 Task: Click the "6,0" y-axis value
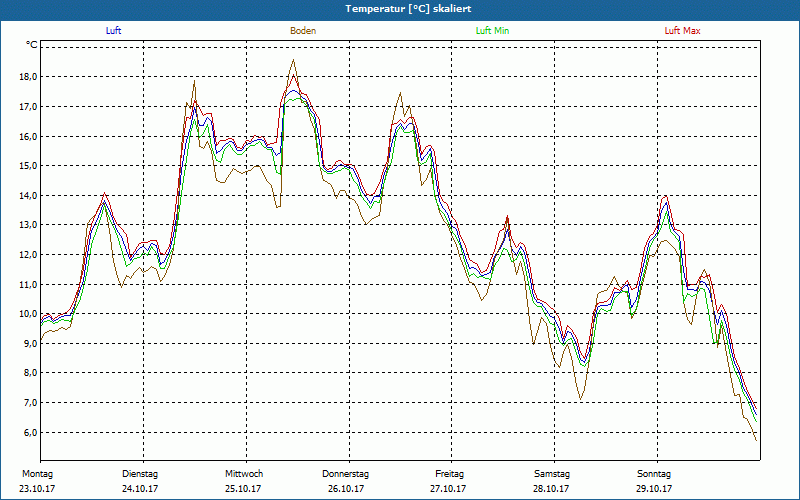(31, 432)
